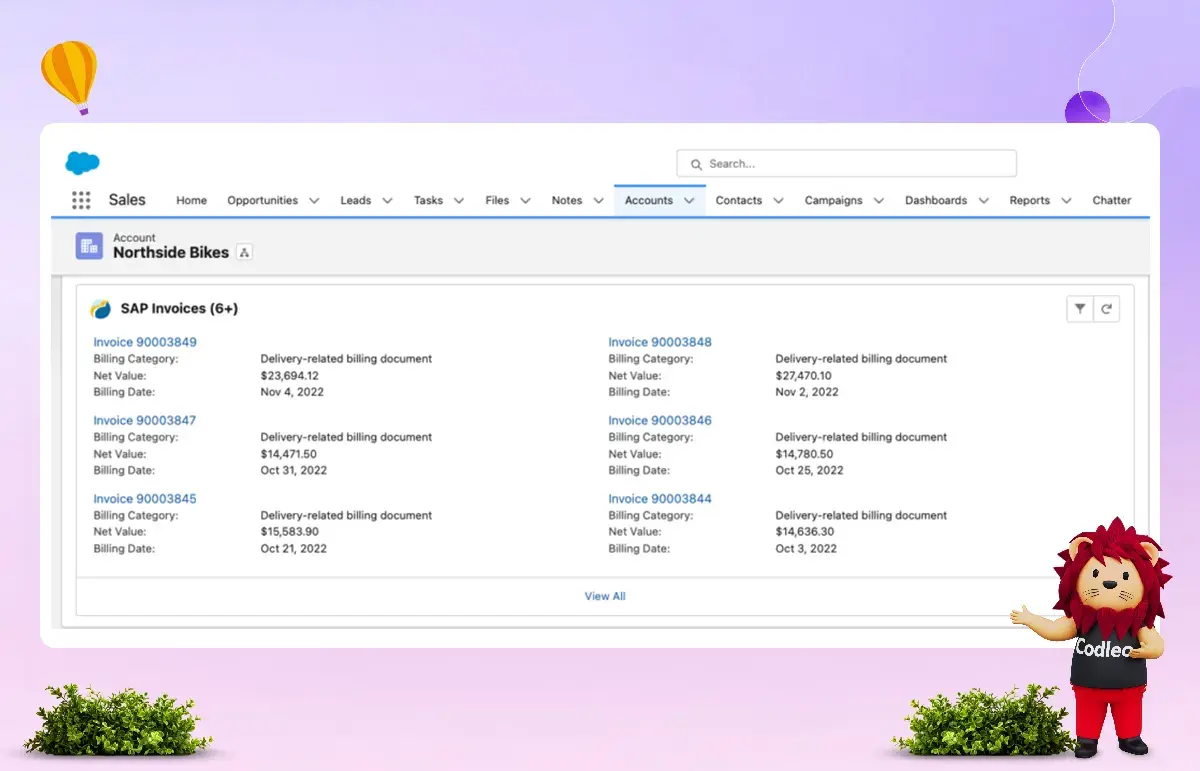Viewport: 1200px width, 771px height.
Task: Click the search magnifier icon
Action: 696,164
